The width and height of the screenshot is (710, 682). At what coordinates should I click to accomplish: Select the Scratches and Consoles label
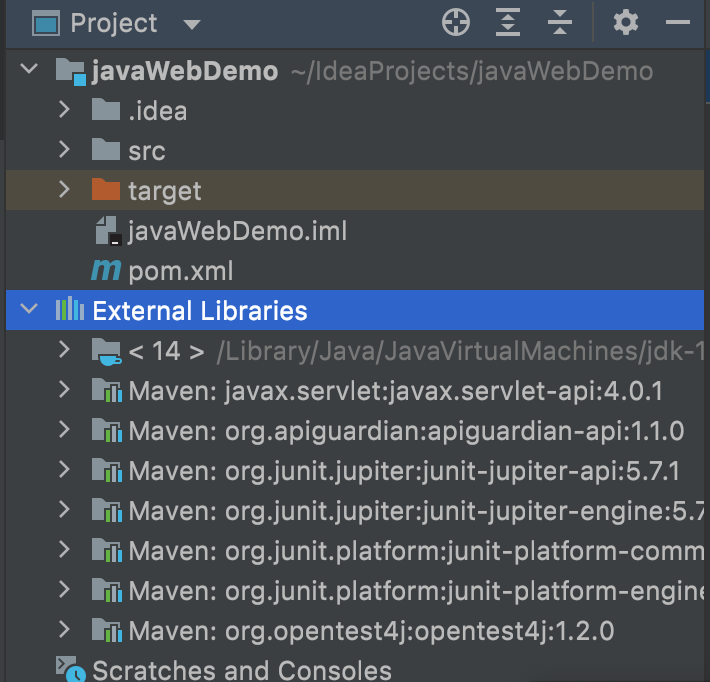click(242, 670)
